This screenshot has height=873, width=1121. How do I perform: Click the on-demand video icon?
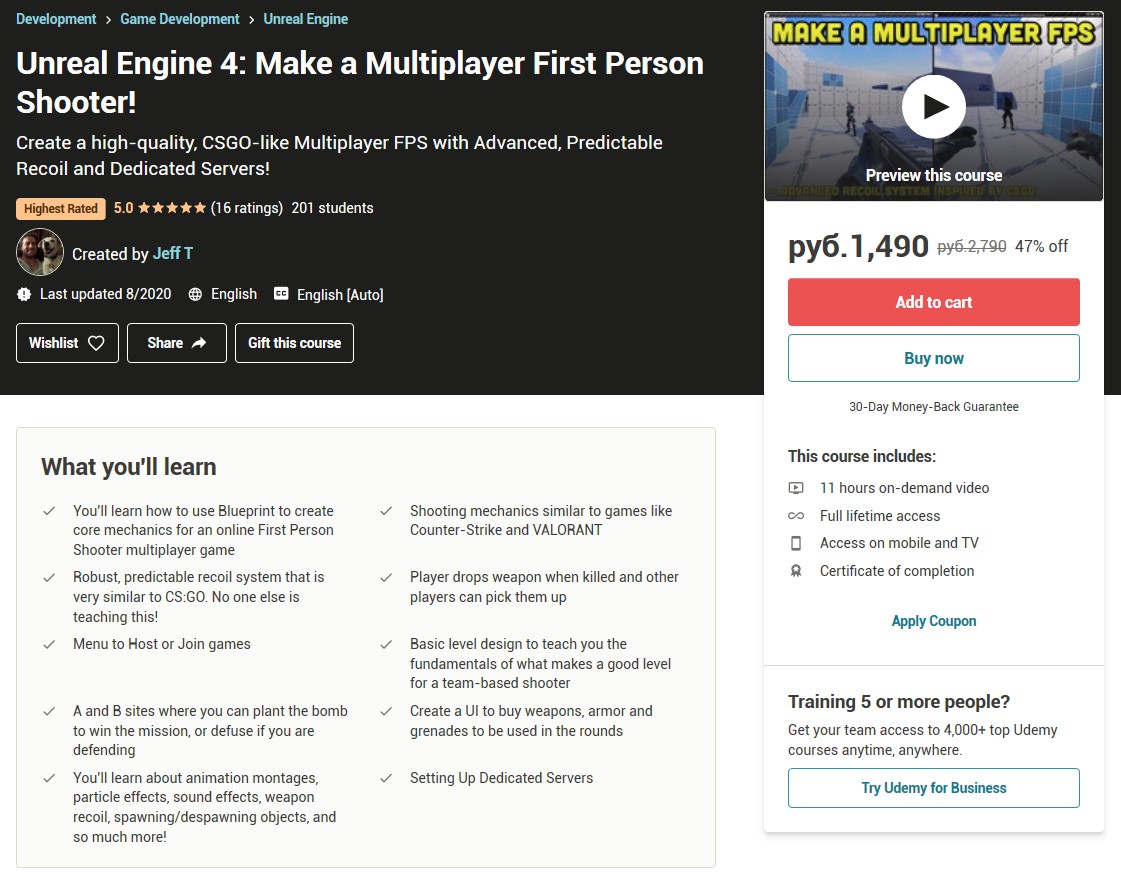point(796,488)
